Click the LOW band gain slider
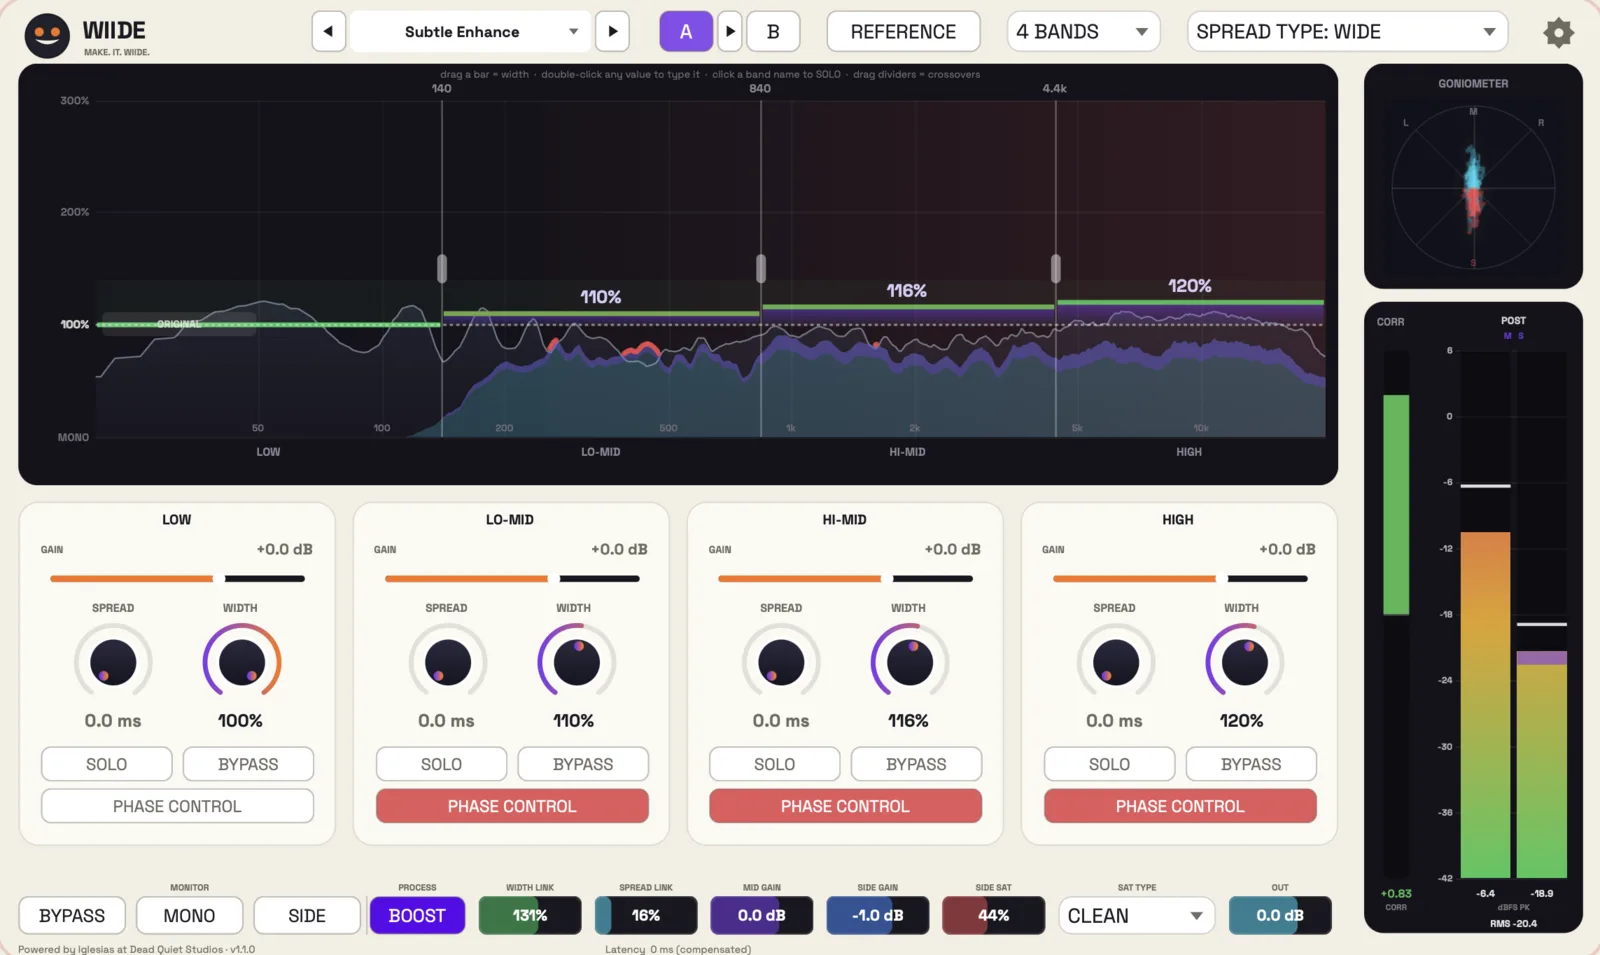This screenshot has height=955, width=1600. coord(177,578)
